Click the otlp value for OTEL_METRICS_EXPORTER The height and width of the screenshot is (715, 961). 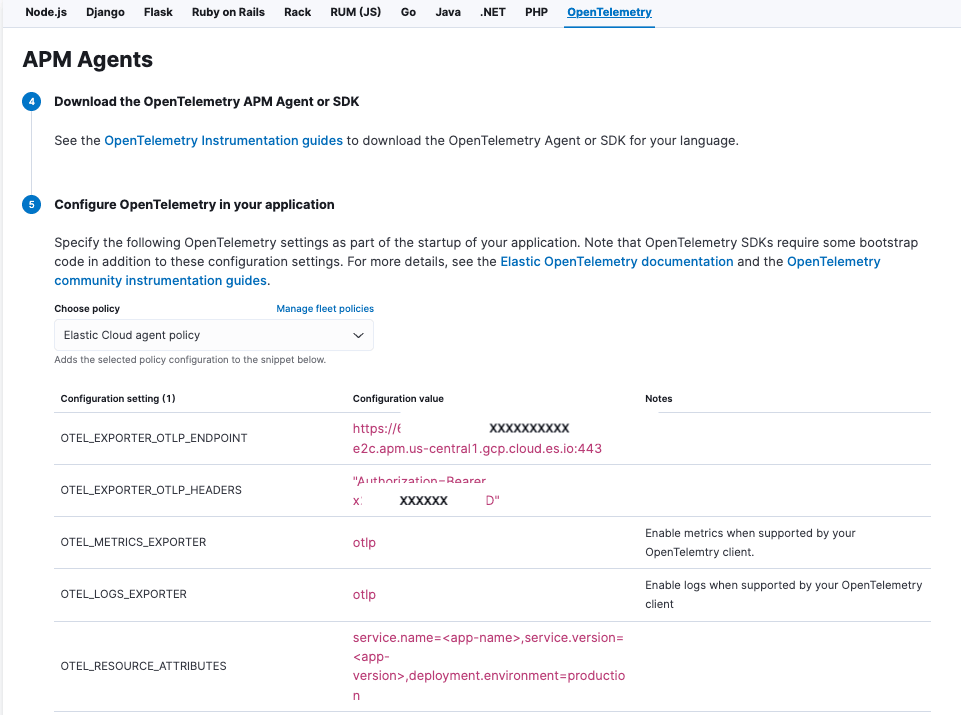(364, 542)
